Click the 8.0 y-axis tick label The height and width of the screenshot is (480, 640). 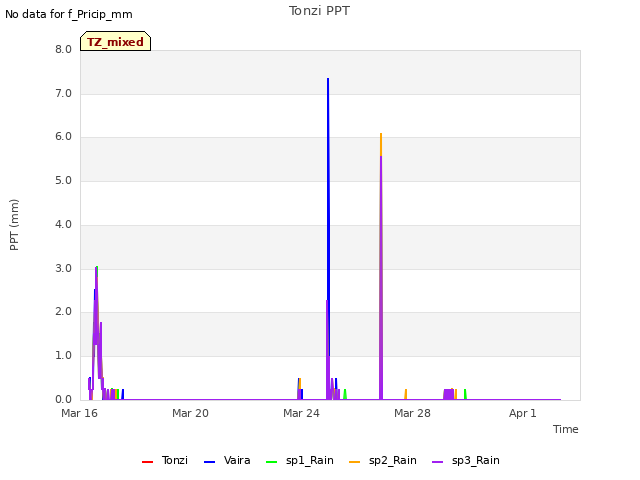[x=63, y=49]
